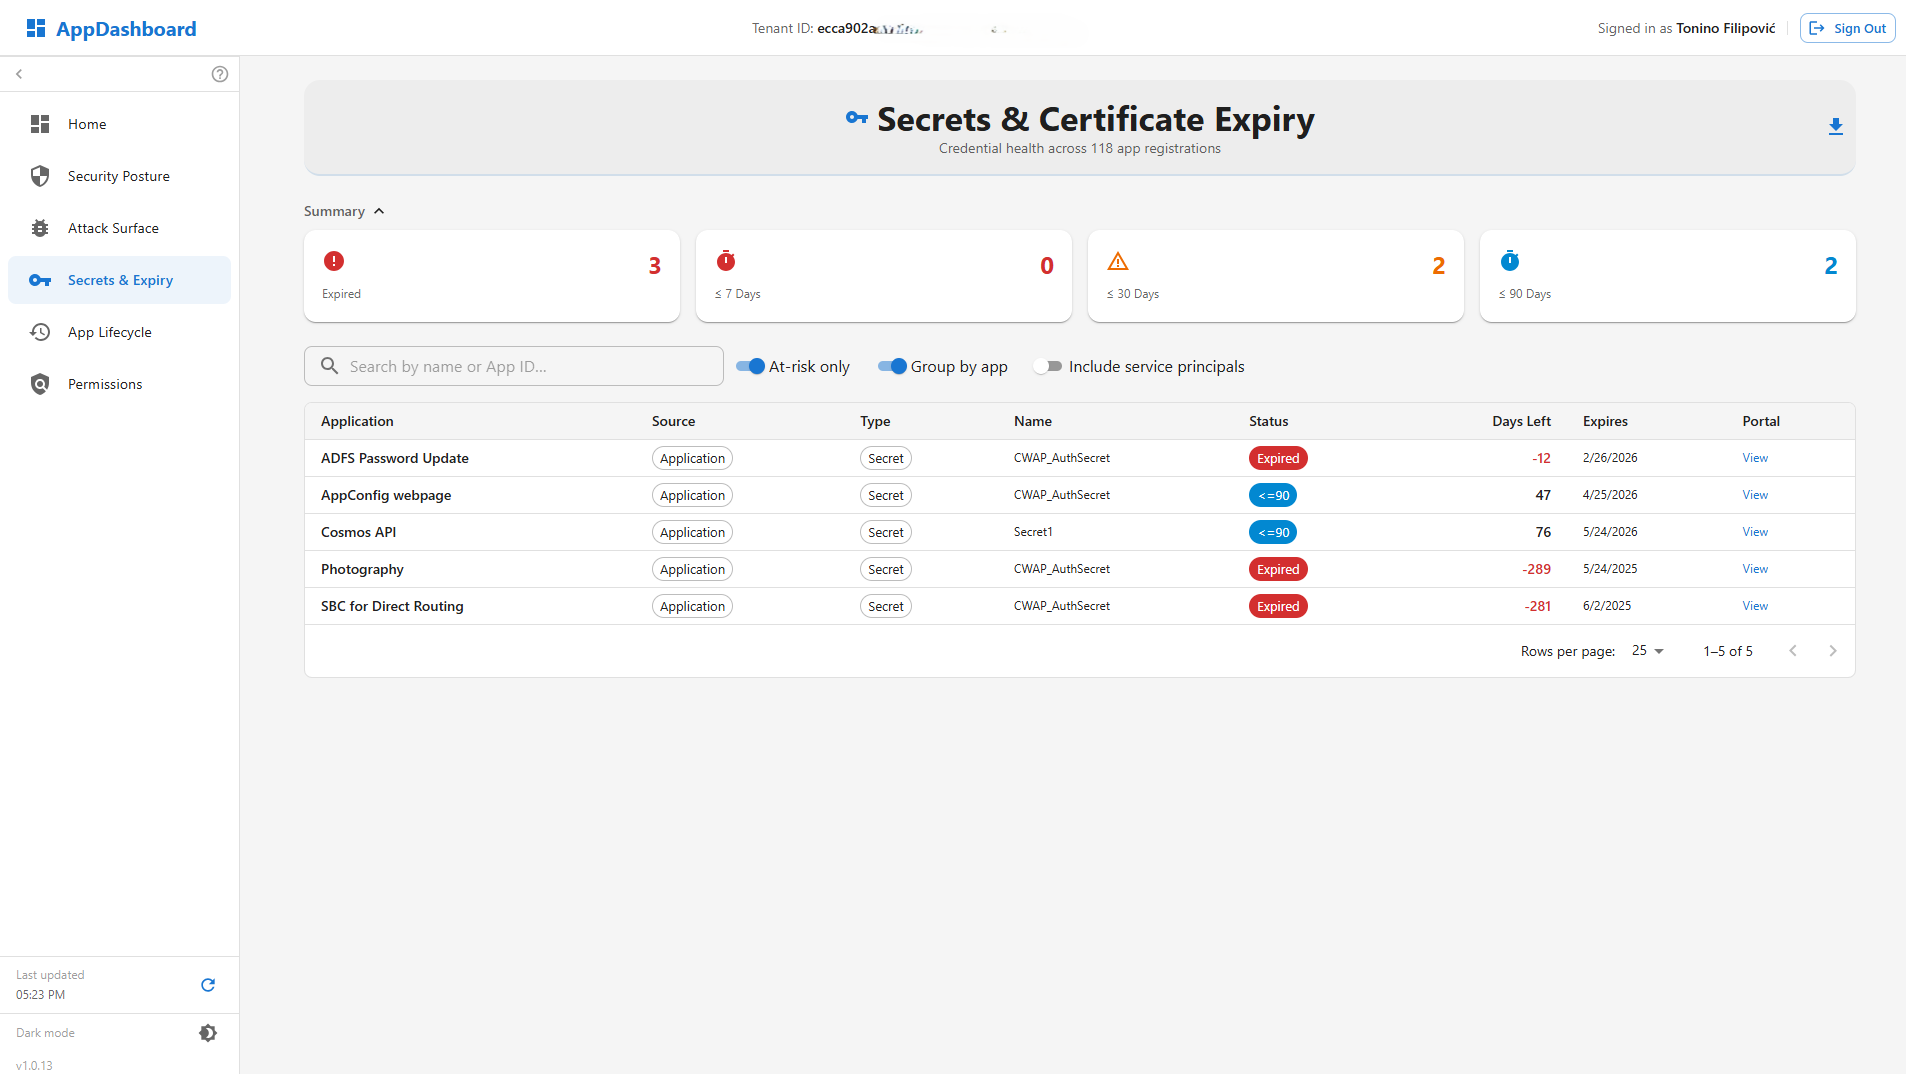Click the help question mark icon

coord(220,74)
